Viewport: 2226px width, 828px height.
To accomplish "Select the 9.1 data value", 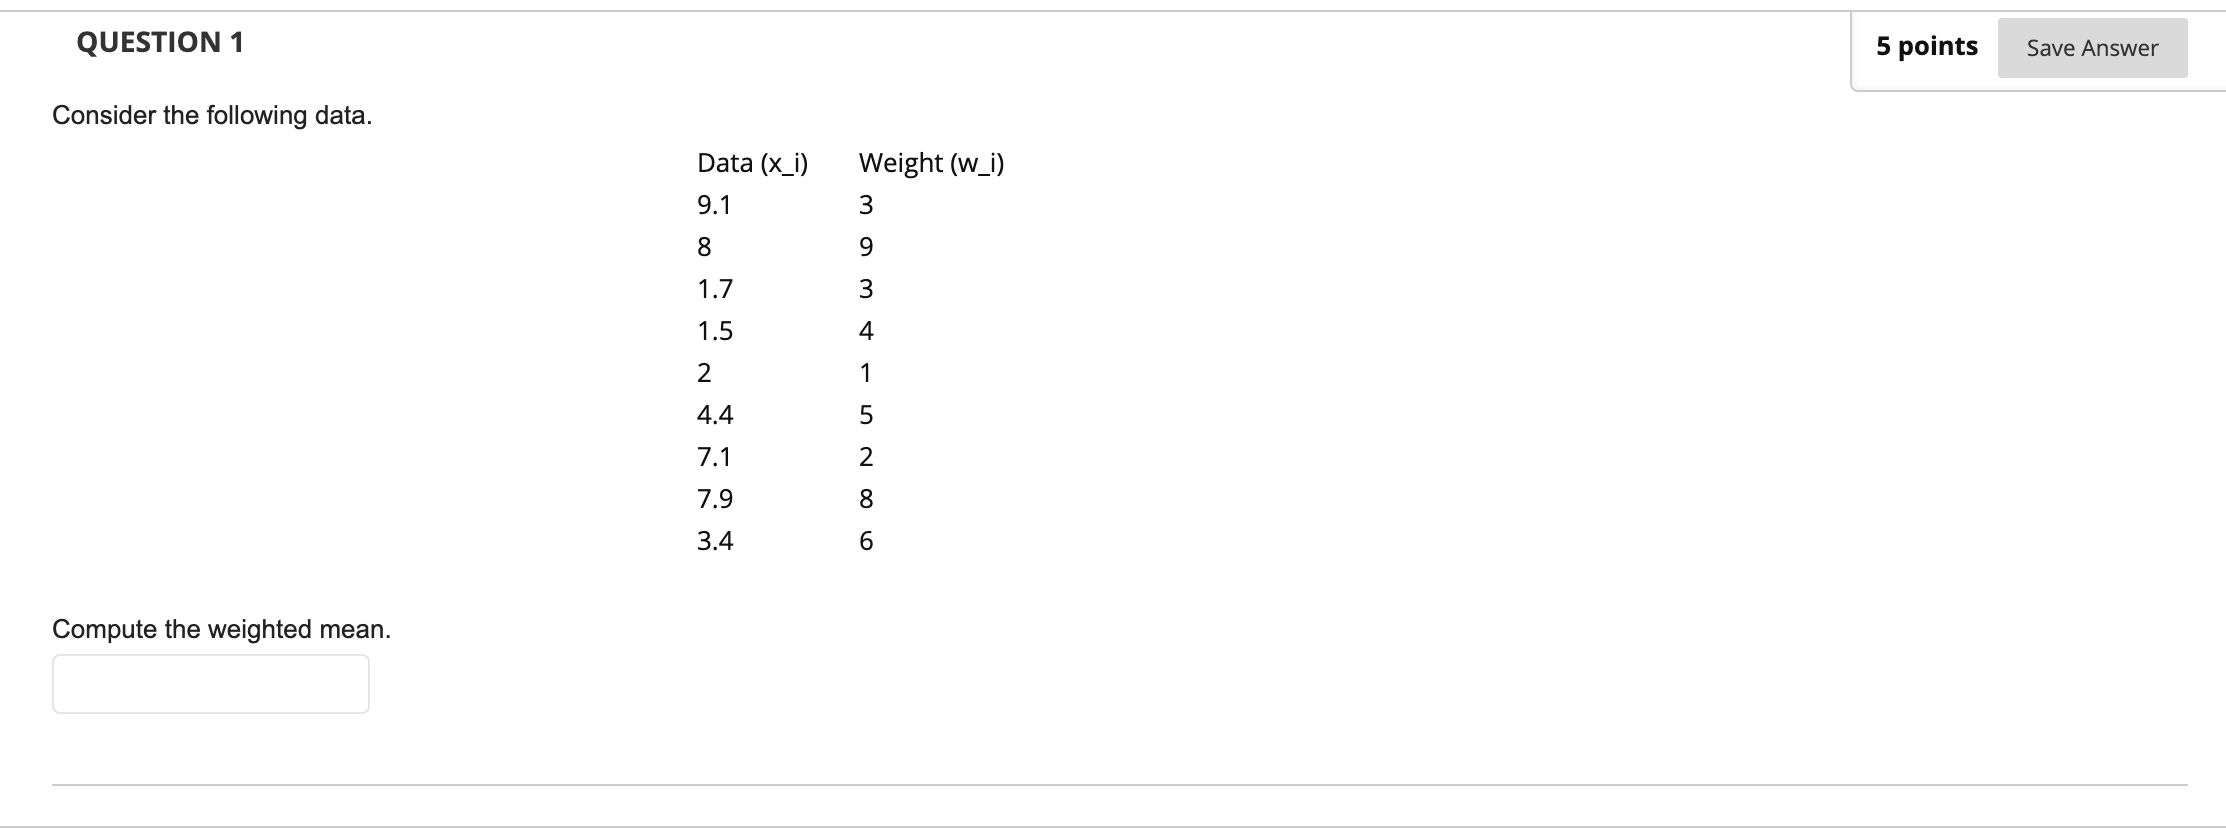I will 714,205.
